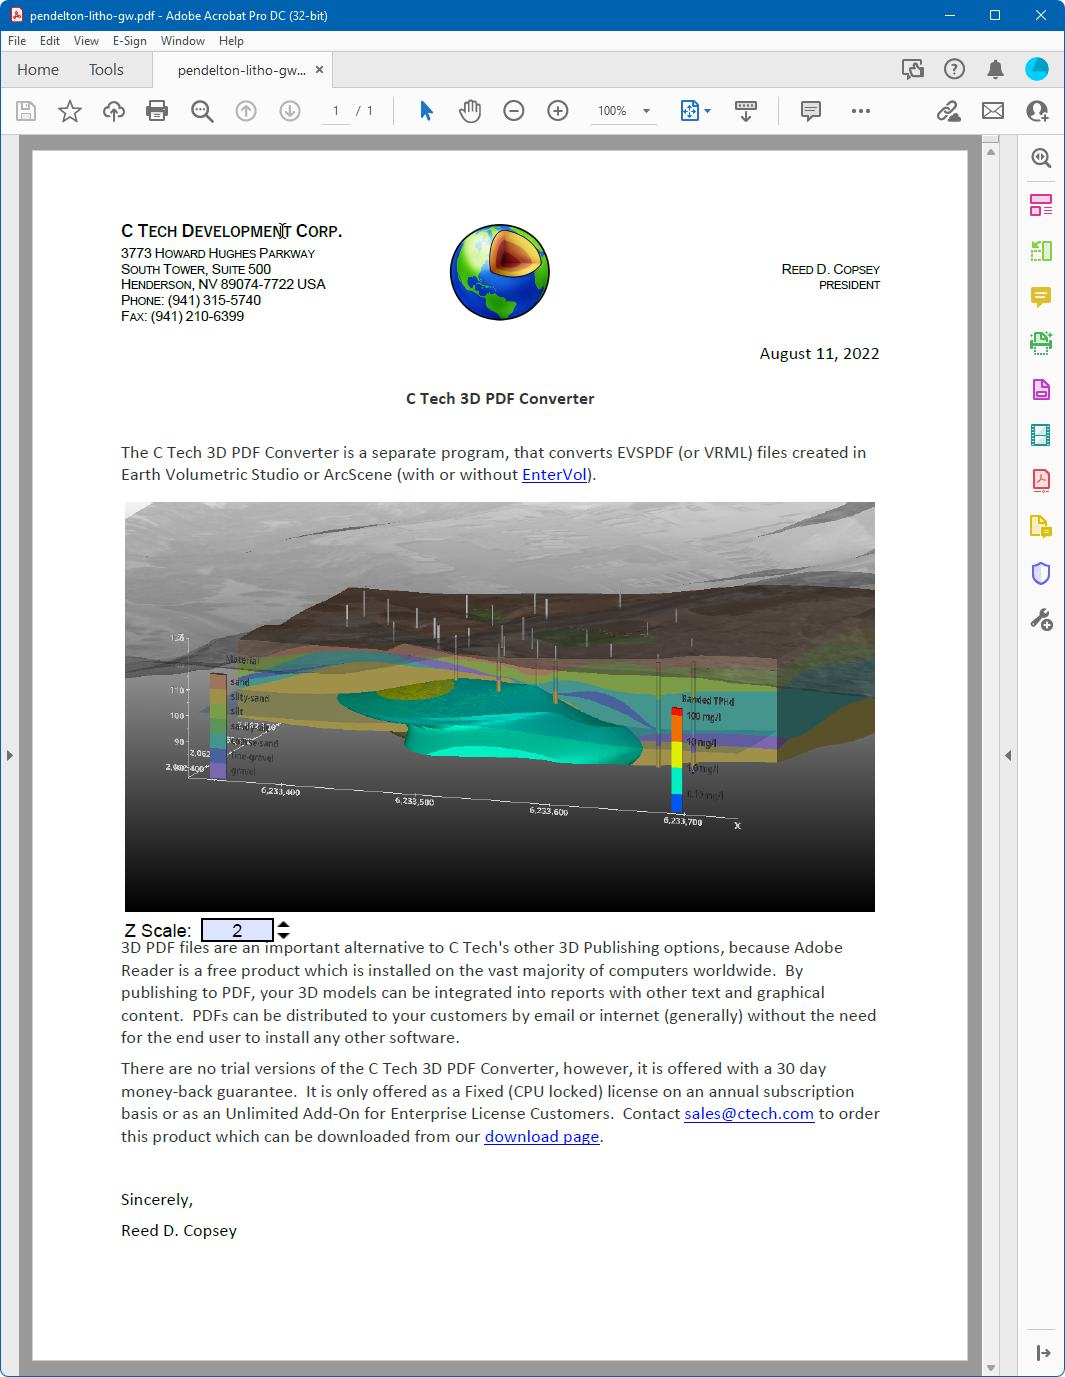Expand the left navigation pane arrow
The width and height of the screenshot is (1065, 1377).
pyautogui.click(x=10, y=755)
